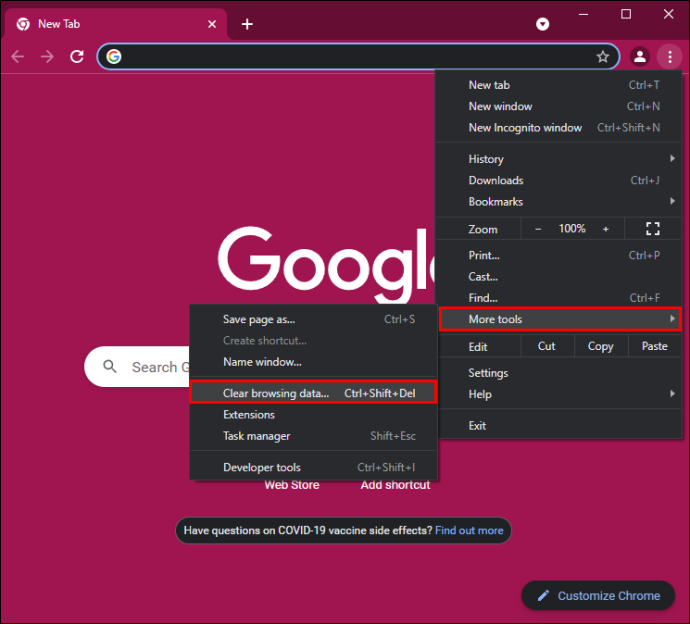Open Settings from the menu

point(559,373)
